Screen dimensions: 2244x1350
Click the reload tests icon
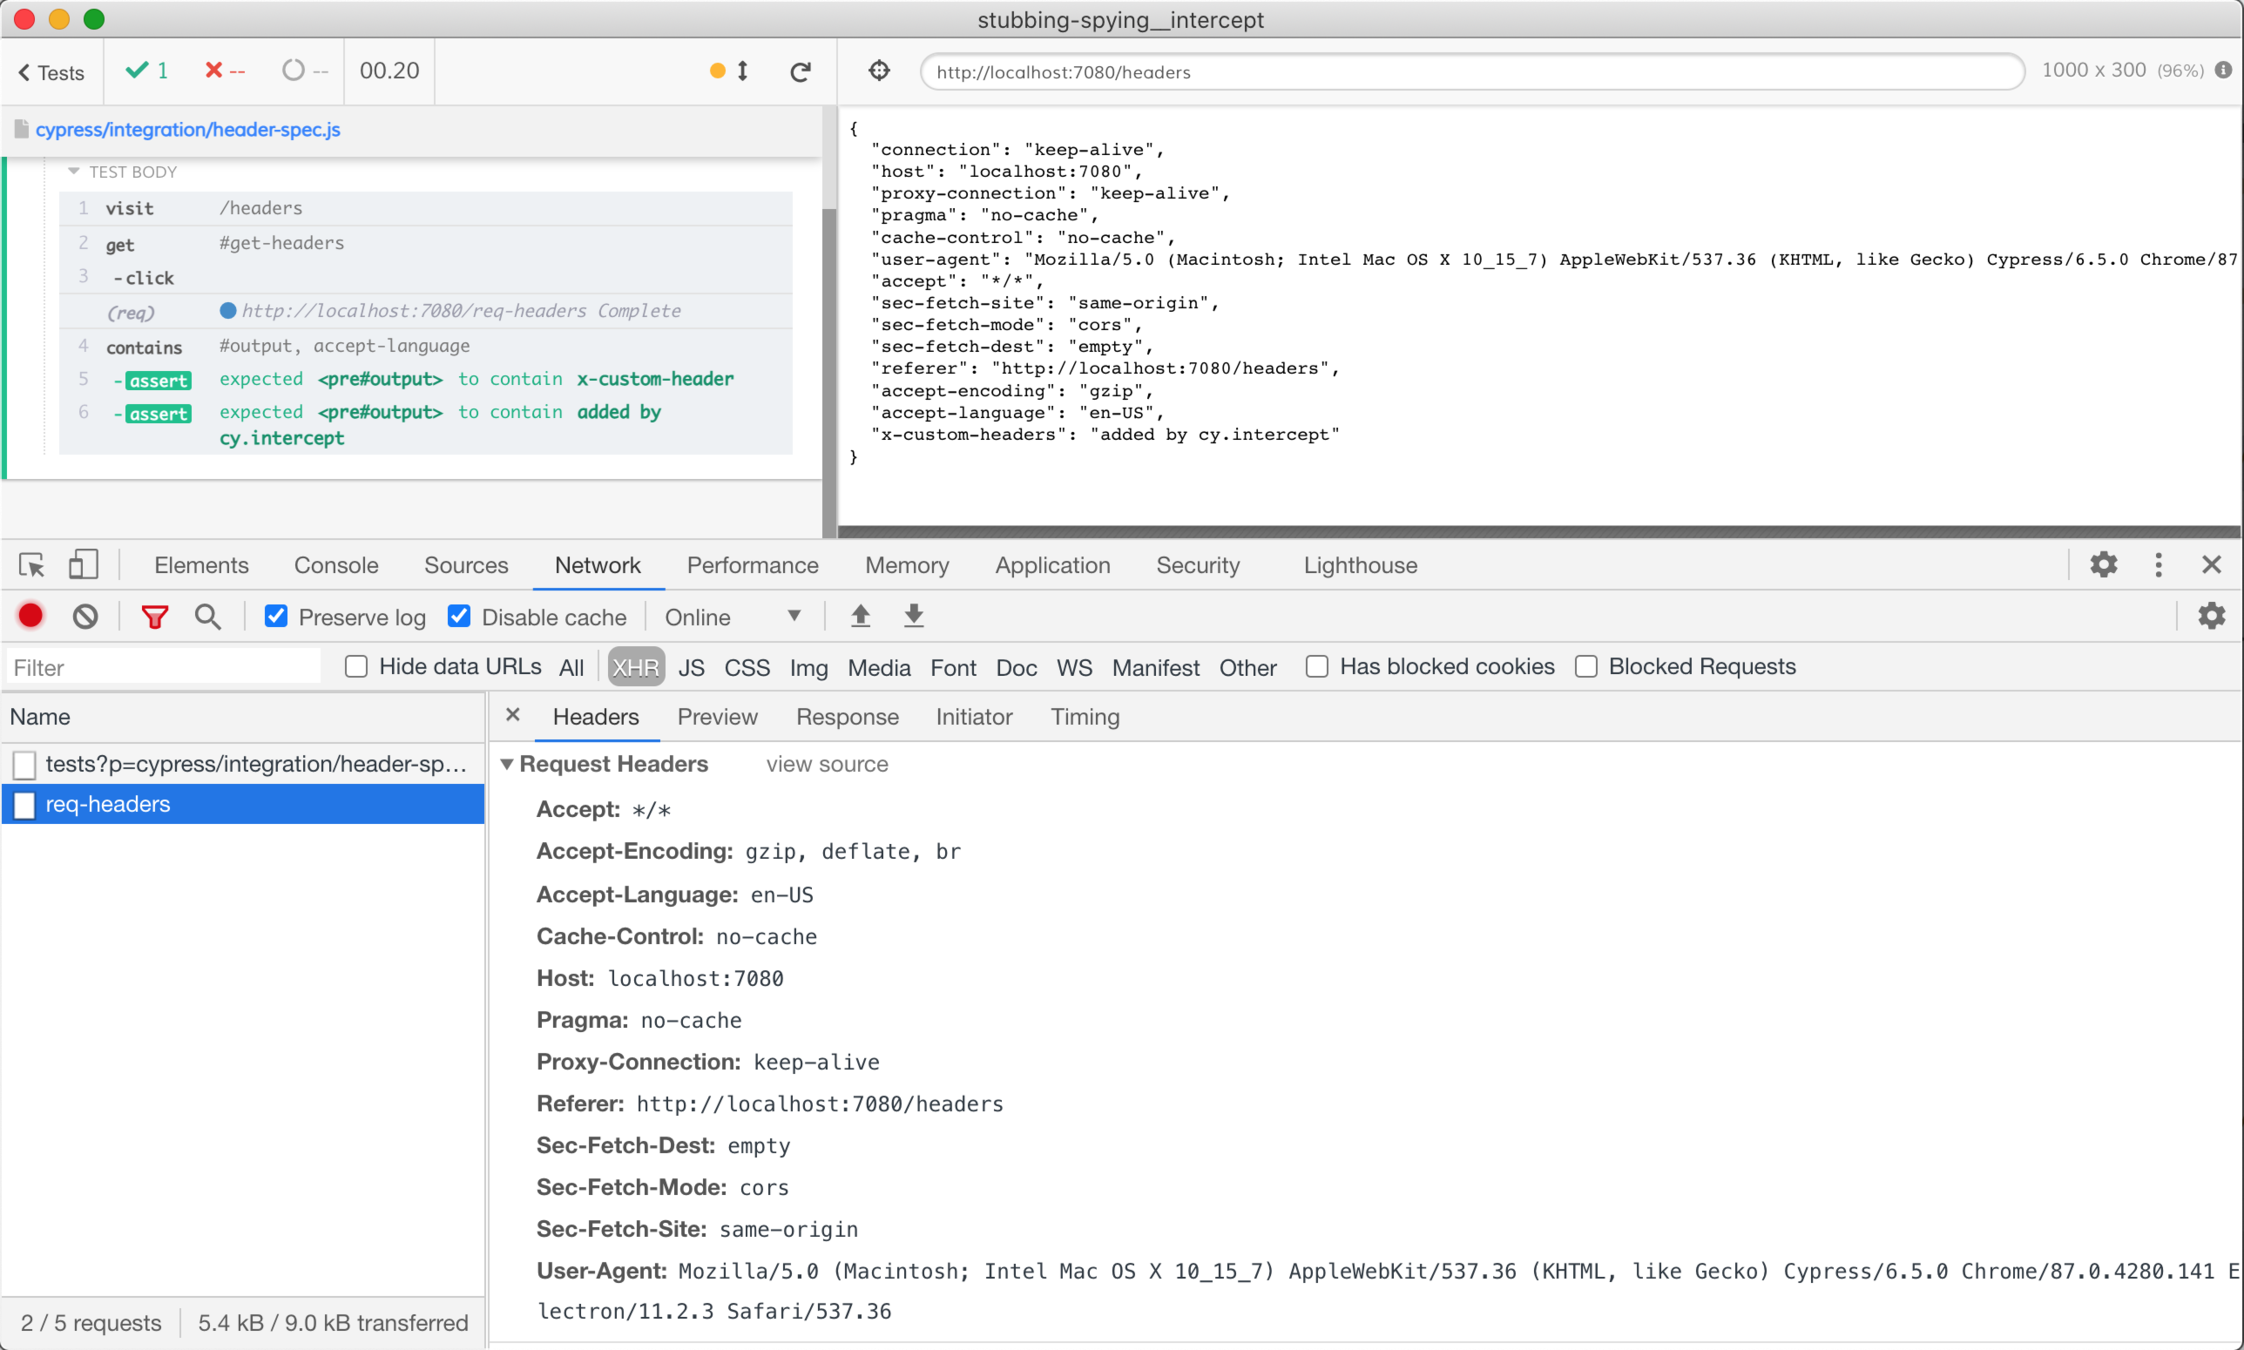pyautogui.click(x=800, y=71)
